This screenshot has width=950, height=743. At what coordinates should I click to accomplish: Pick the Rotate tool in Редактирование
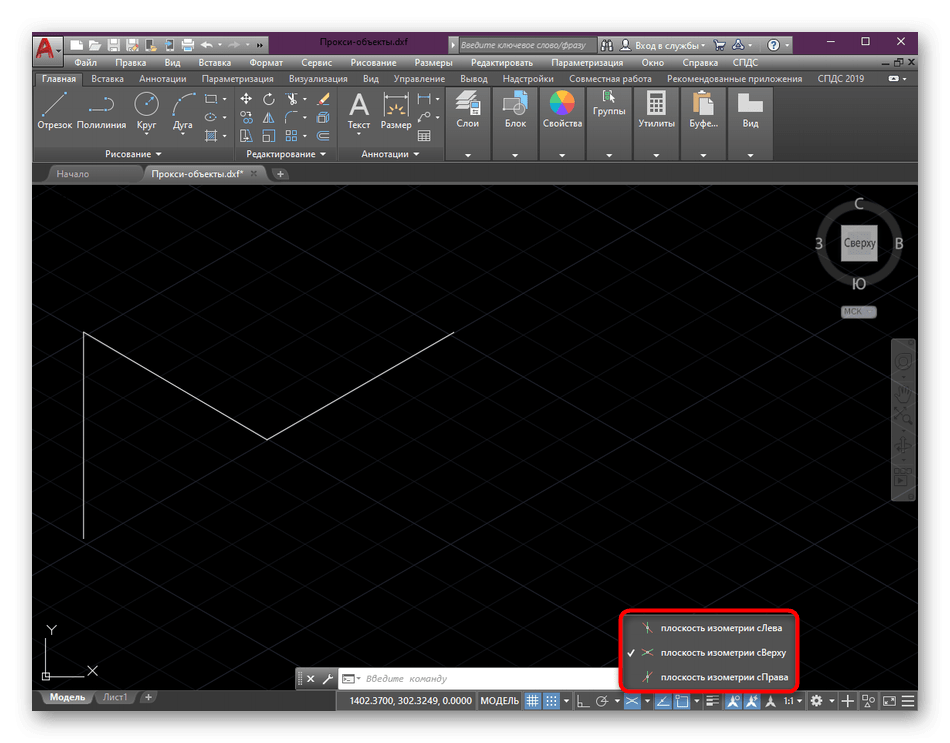pyautogui.click(x=268, y=99)
